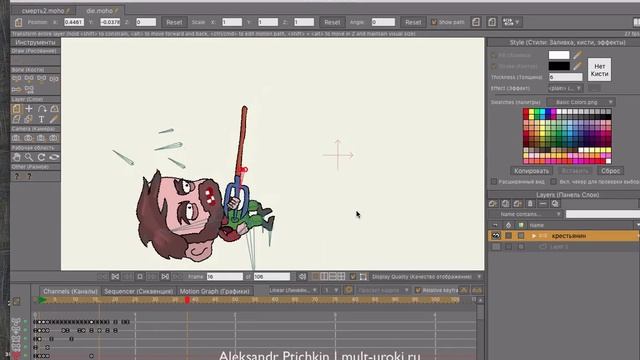640x360 pixels.
Task: Click the Scale Reset button
Action: [332, 22]
